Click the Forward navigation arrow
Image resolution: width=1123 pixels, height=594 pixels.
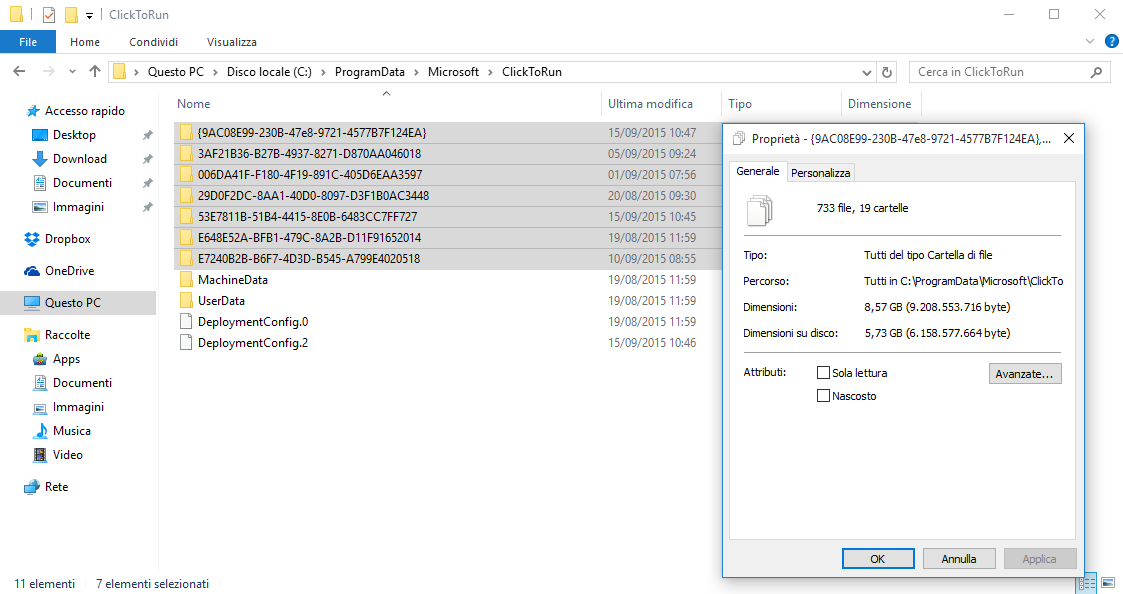coord(48,72)
